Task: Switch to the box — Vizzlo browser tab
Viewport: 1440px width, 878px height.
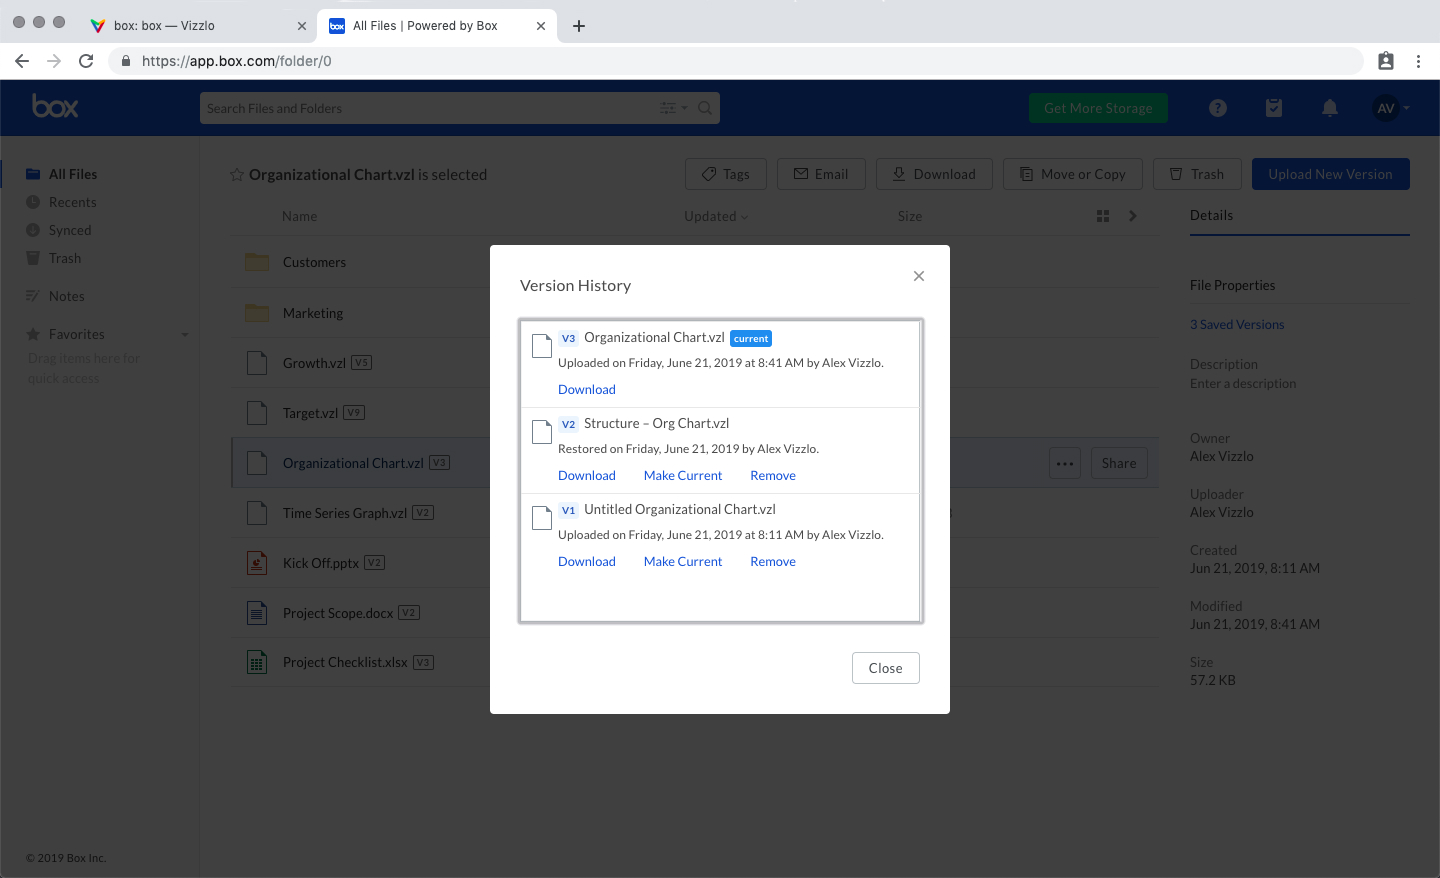Action: [197, 25]
